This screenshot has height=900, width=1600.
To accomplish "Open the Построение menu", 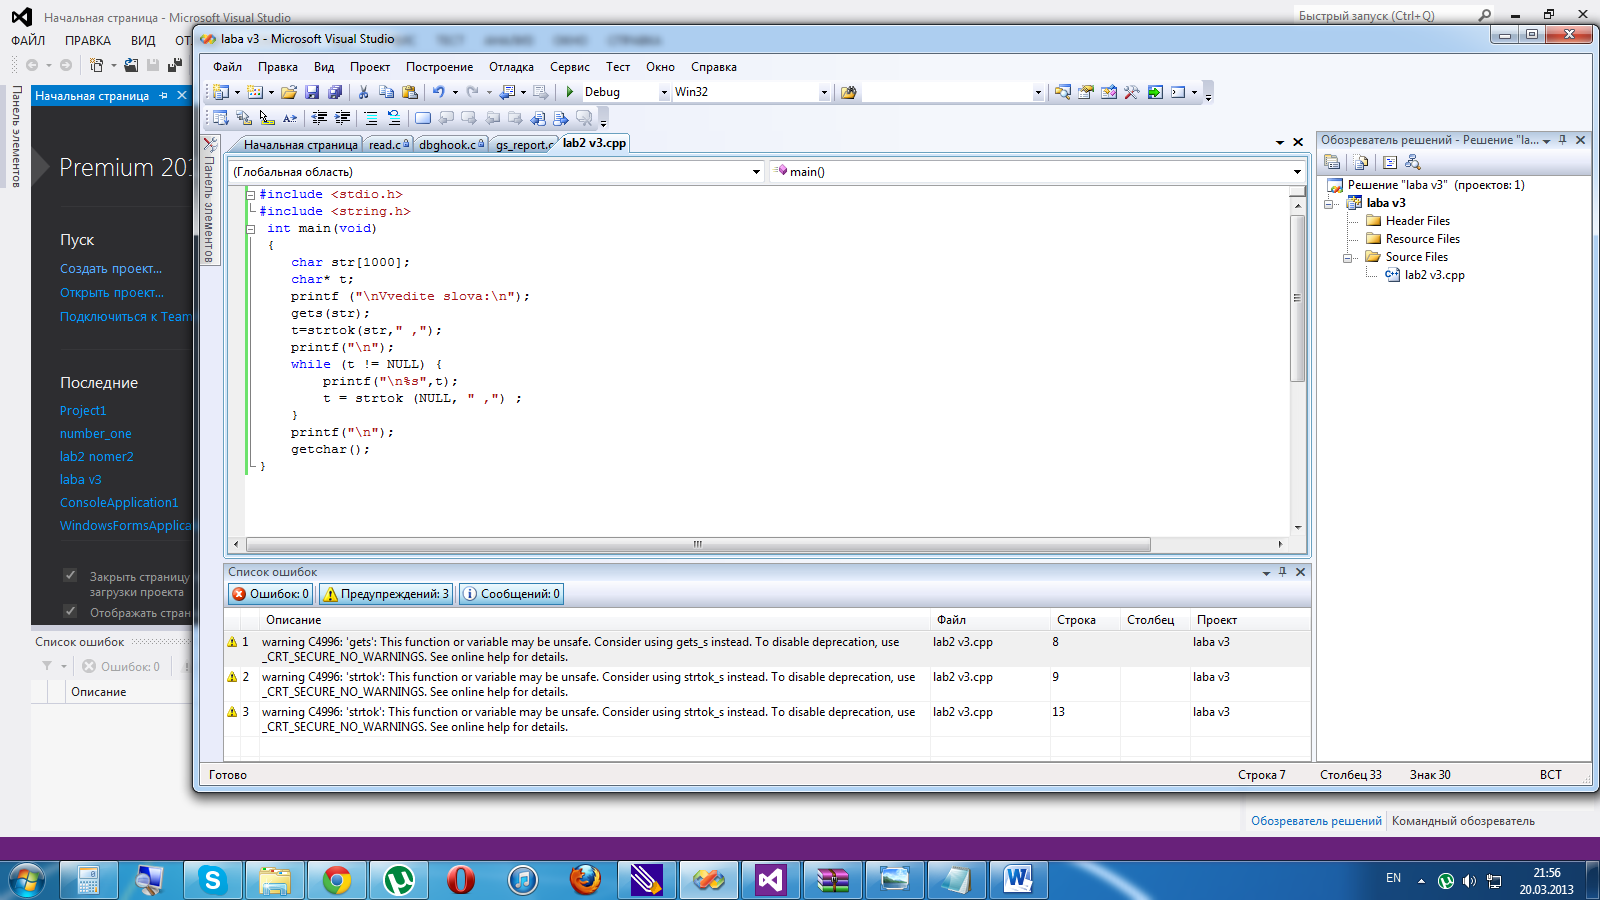I will point(439,67).
